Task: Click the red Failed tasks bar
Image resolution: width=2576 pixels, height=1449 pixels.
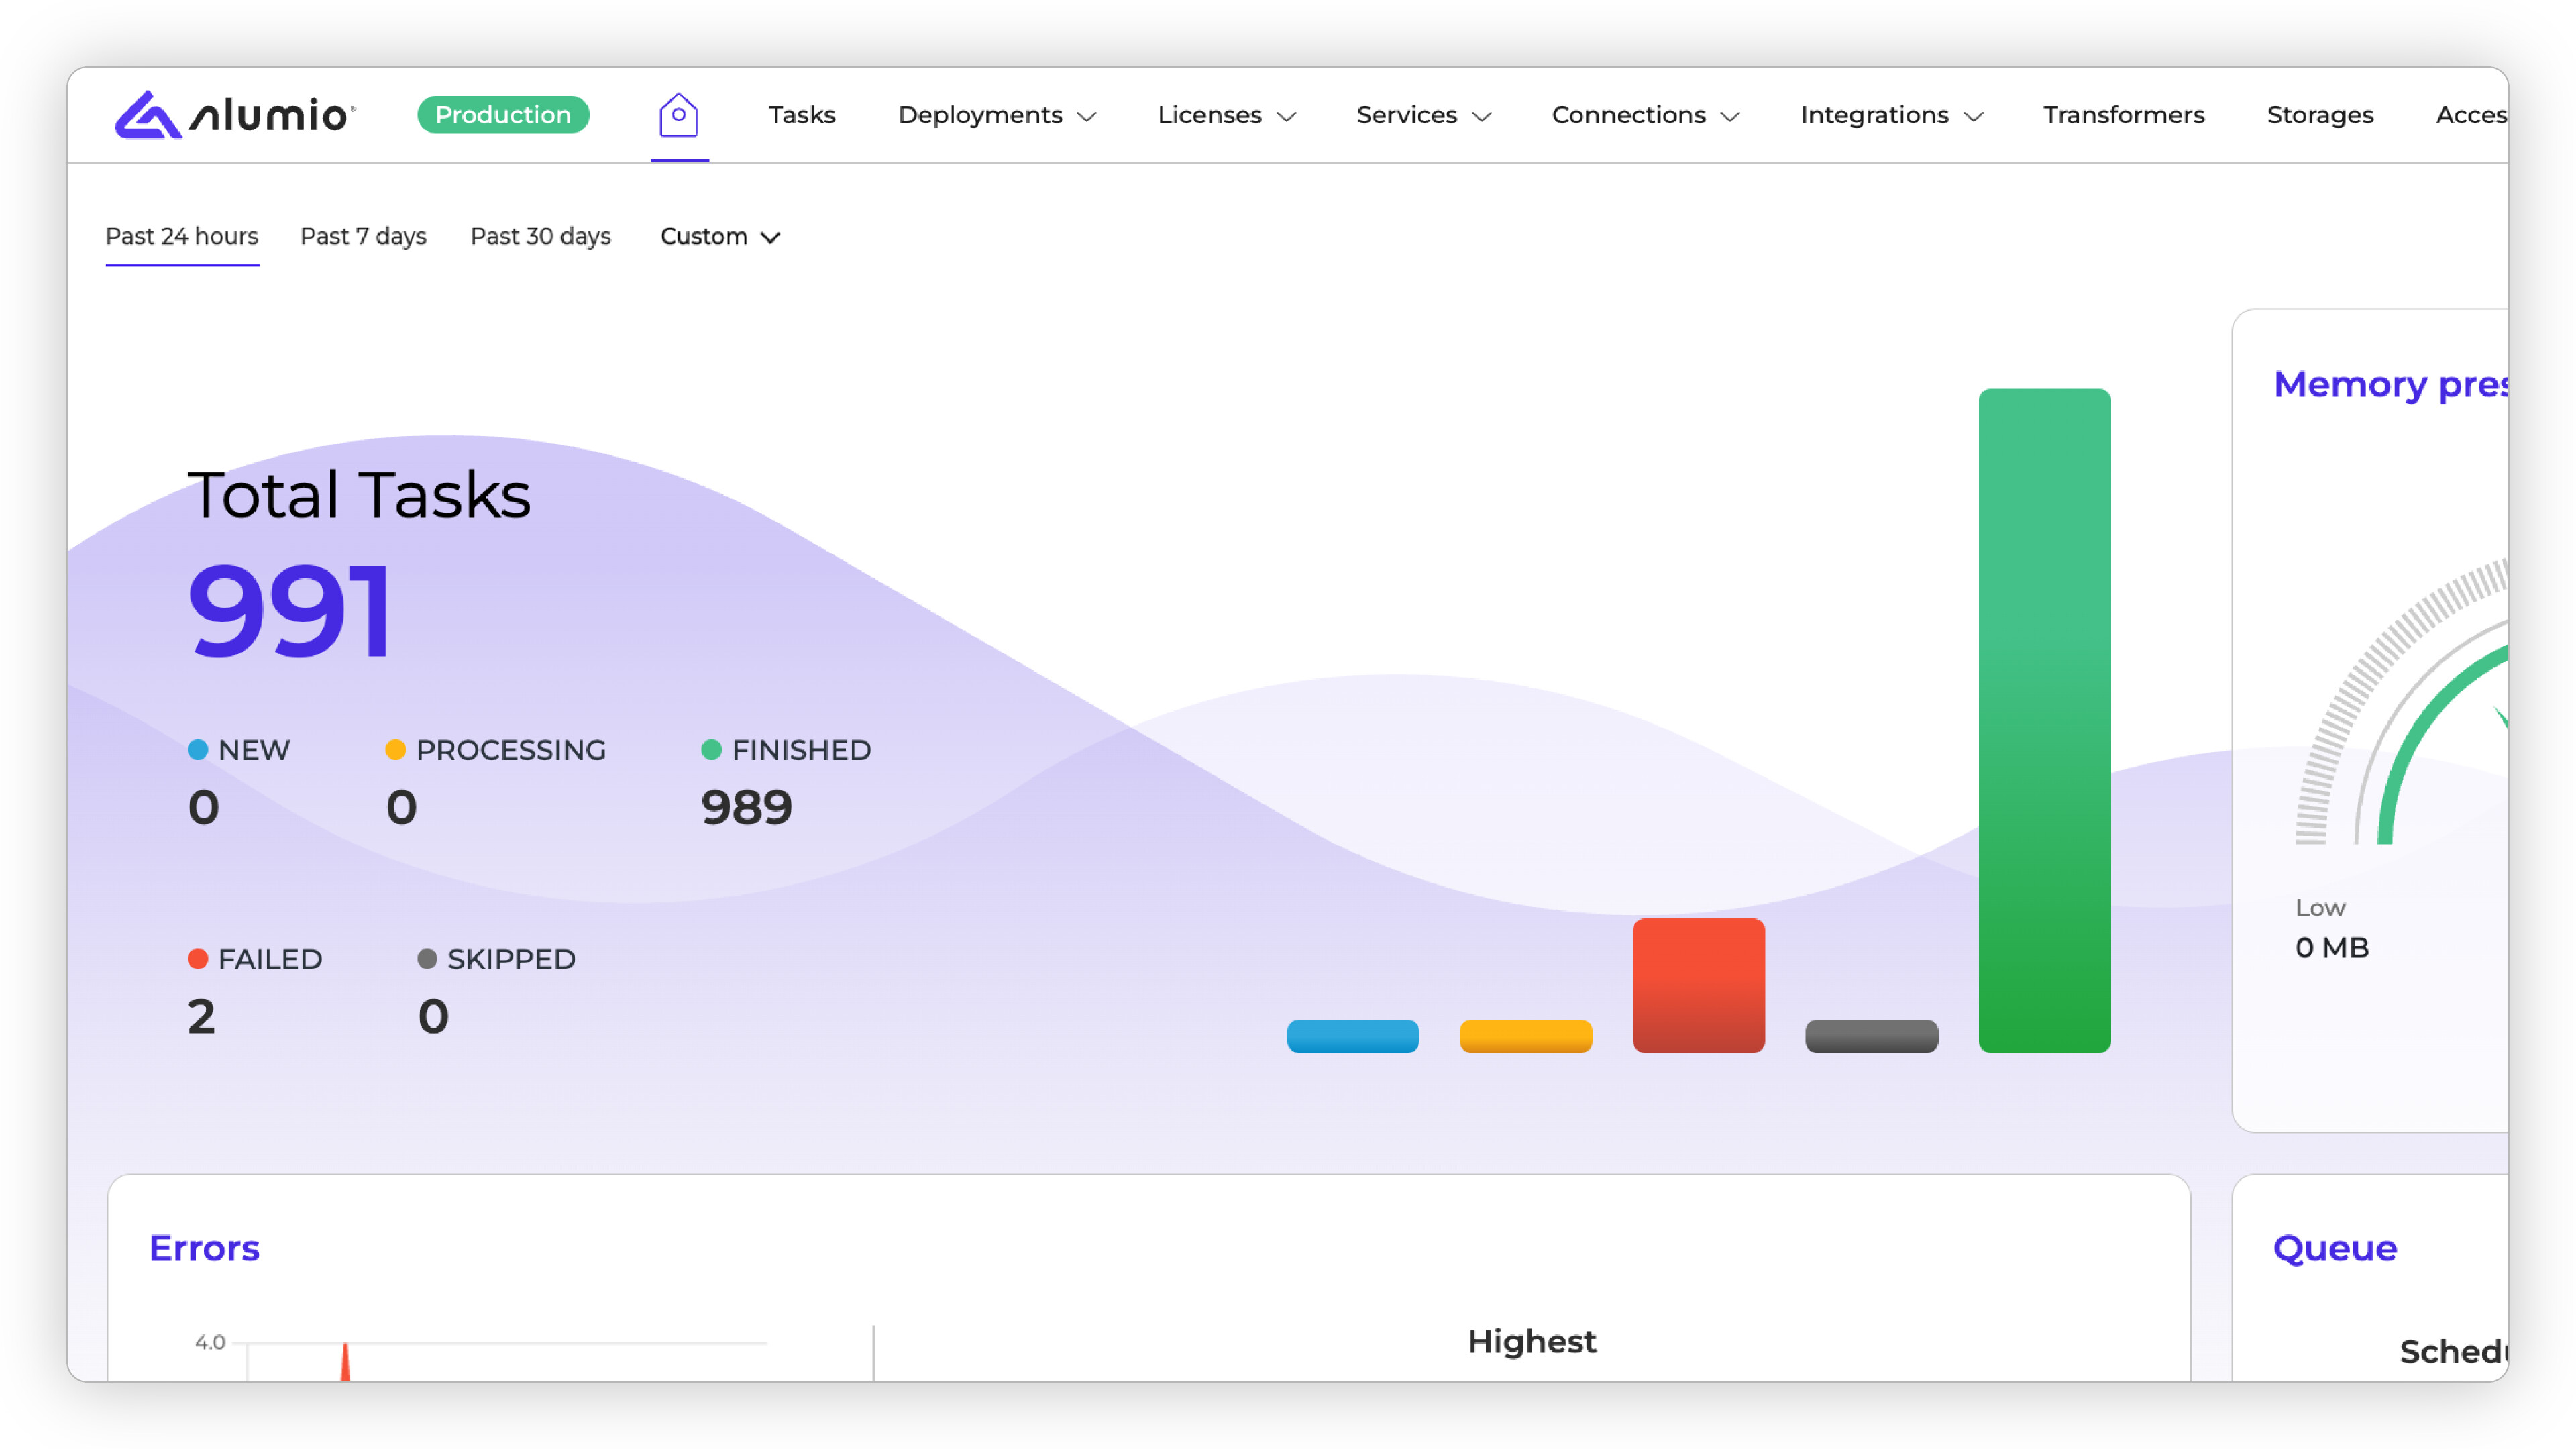Action: (x=1698, y=985)
